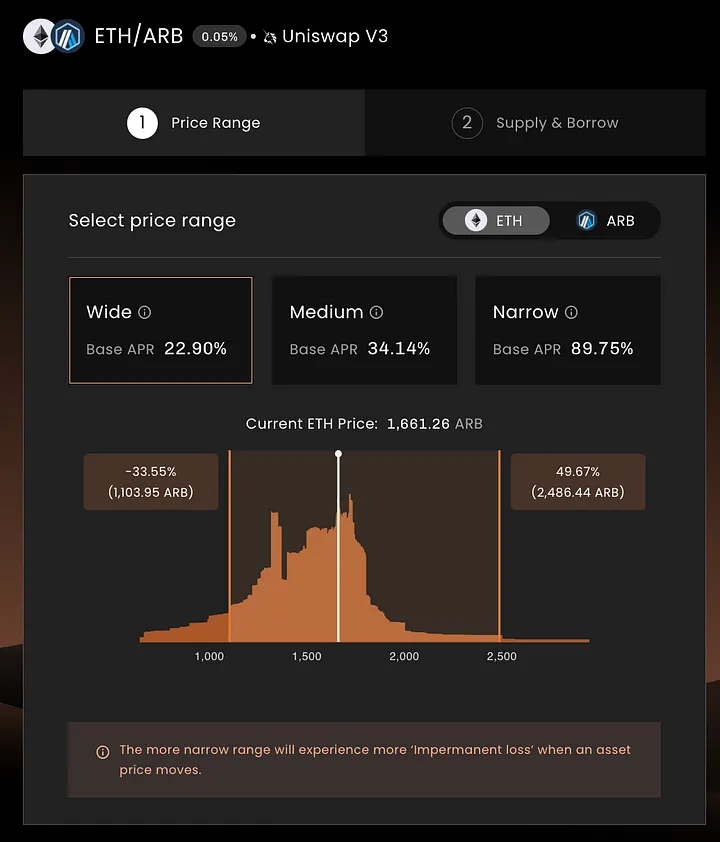Open the Supply & Borrow tab
Screen dimensions: 720x842
pos(535,123)
